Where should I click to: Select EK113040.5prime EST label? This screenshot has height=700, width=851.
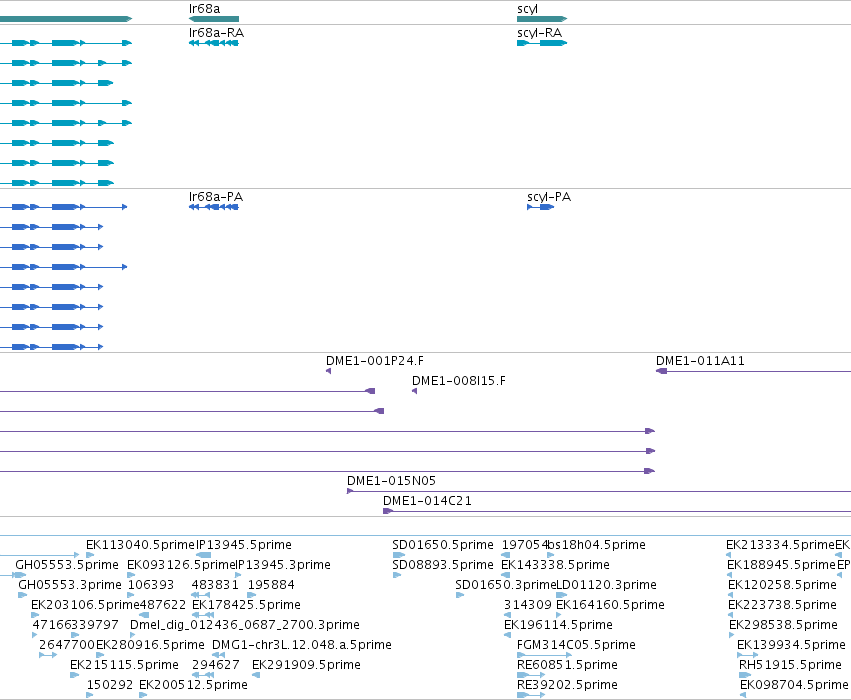[x=140, y=544]
